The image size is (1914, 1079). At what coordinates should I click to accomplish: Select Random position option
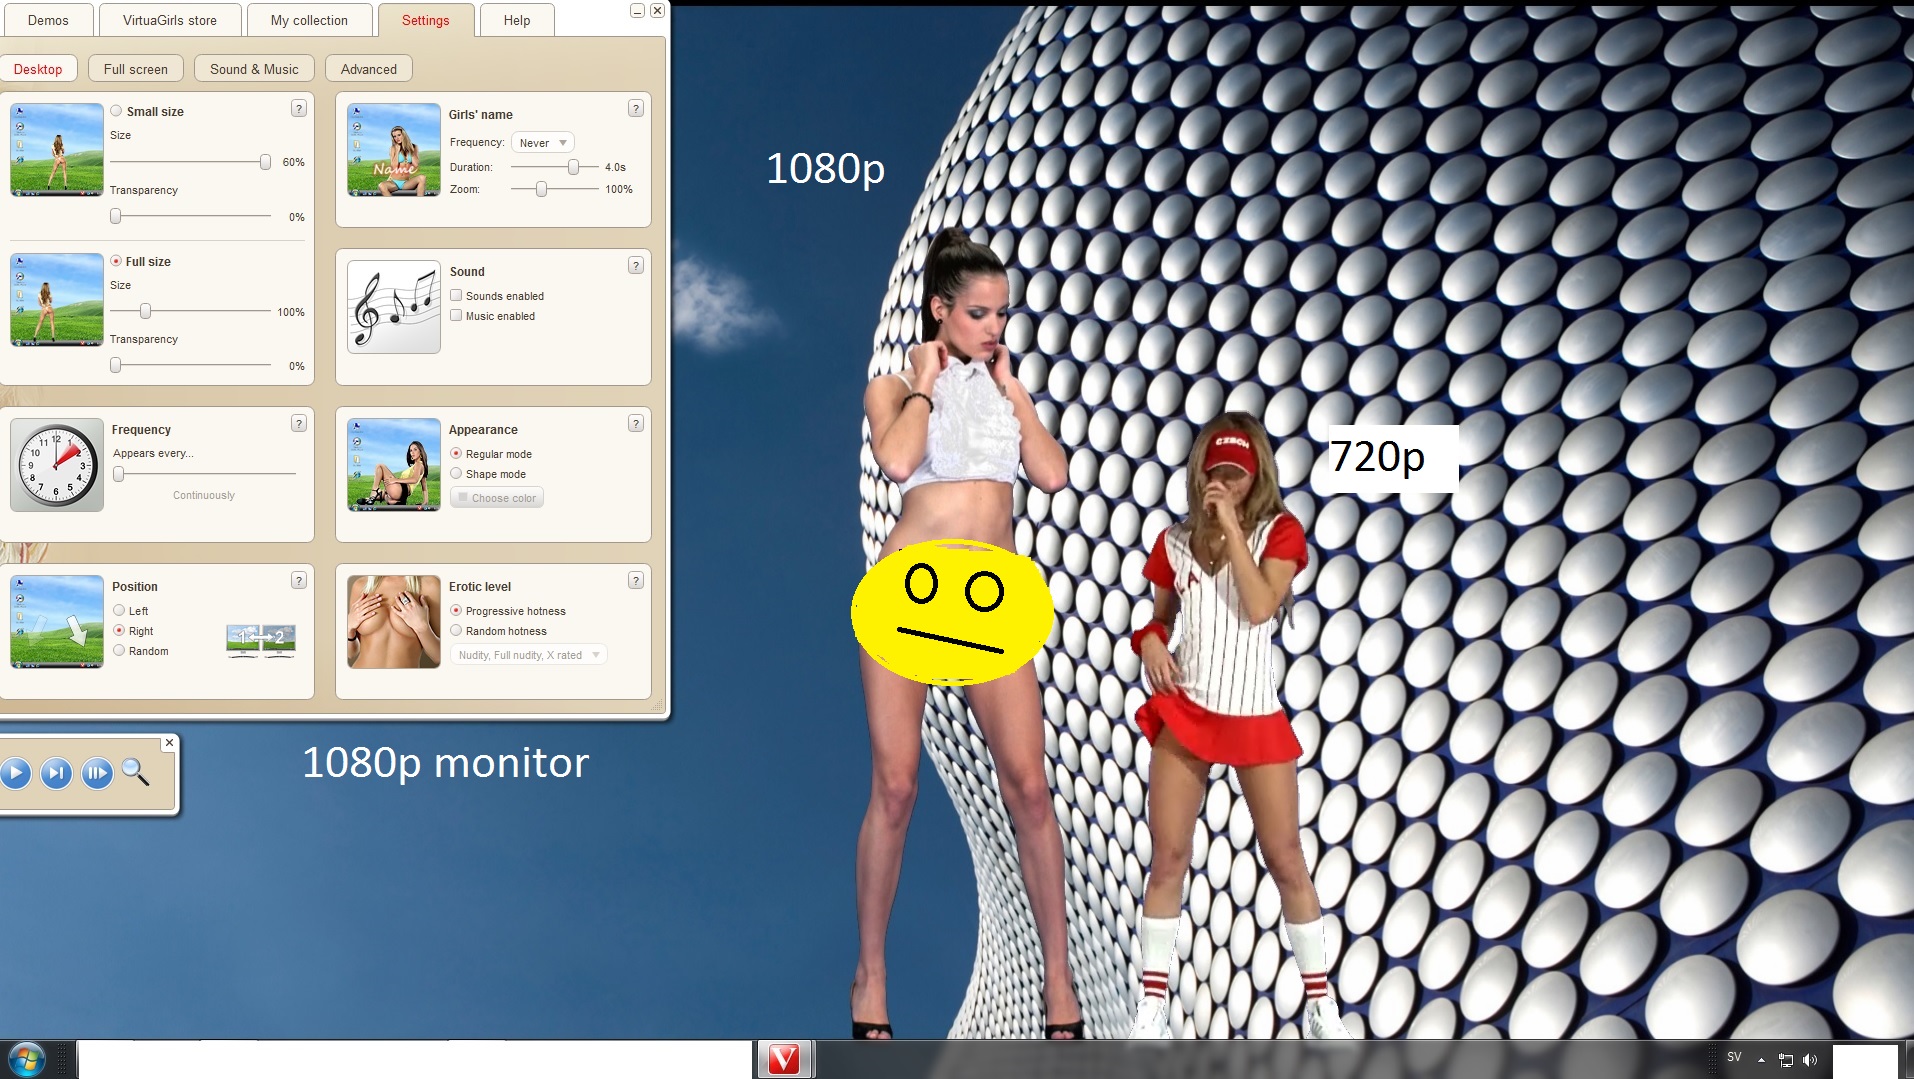click(x=119, y=650)
